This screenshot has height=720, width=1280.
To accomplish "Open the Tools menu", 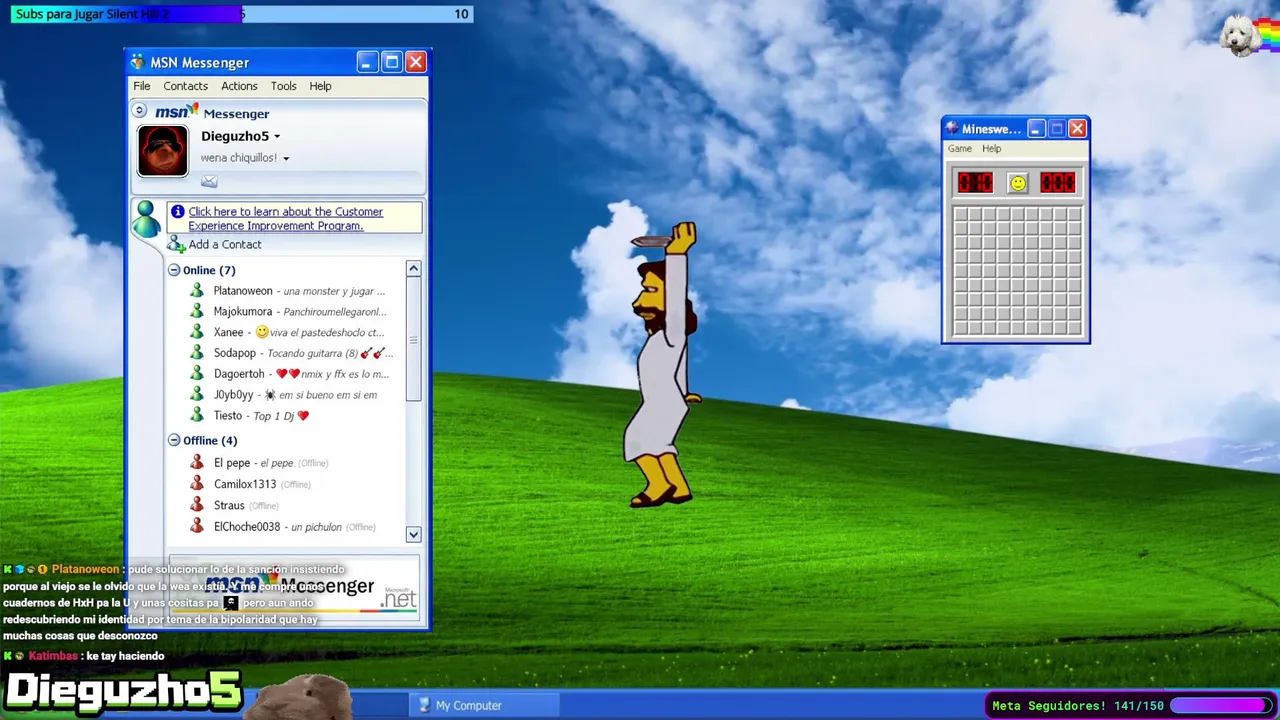I will (284, 86).
